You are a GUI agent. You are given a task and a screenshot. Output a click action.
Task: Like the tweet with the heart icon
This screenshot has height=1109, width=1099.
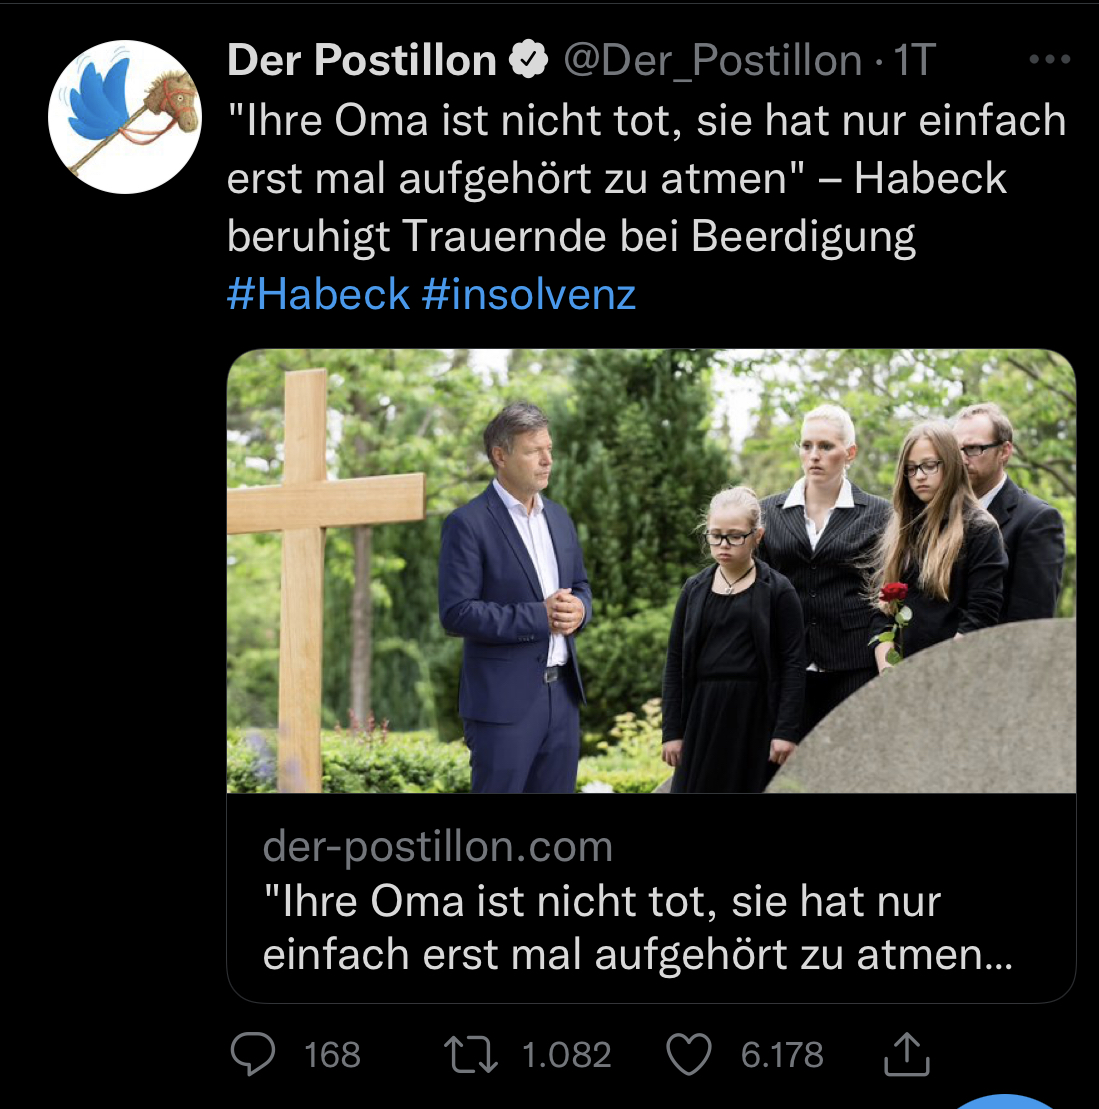pyautogui.click(x=689, y=1055)
